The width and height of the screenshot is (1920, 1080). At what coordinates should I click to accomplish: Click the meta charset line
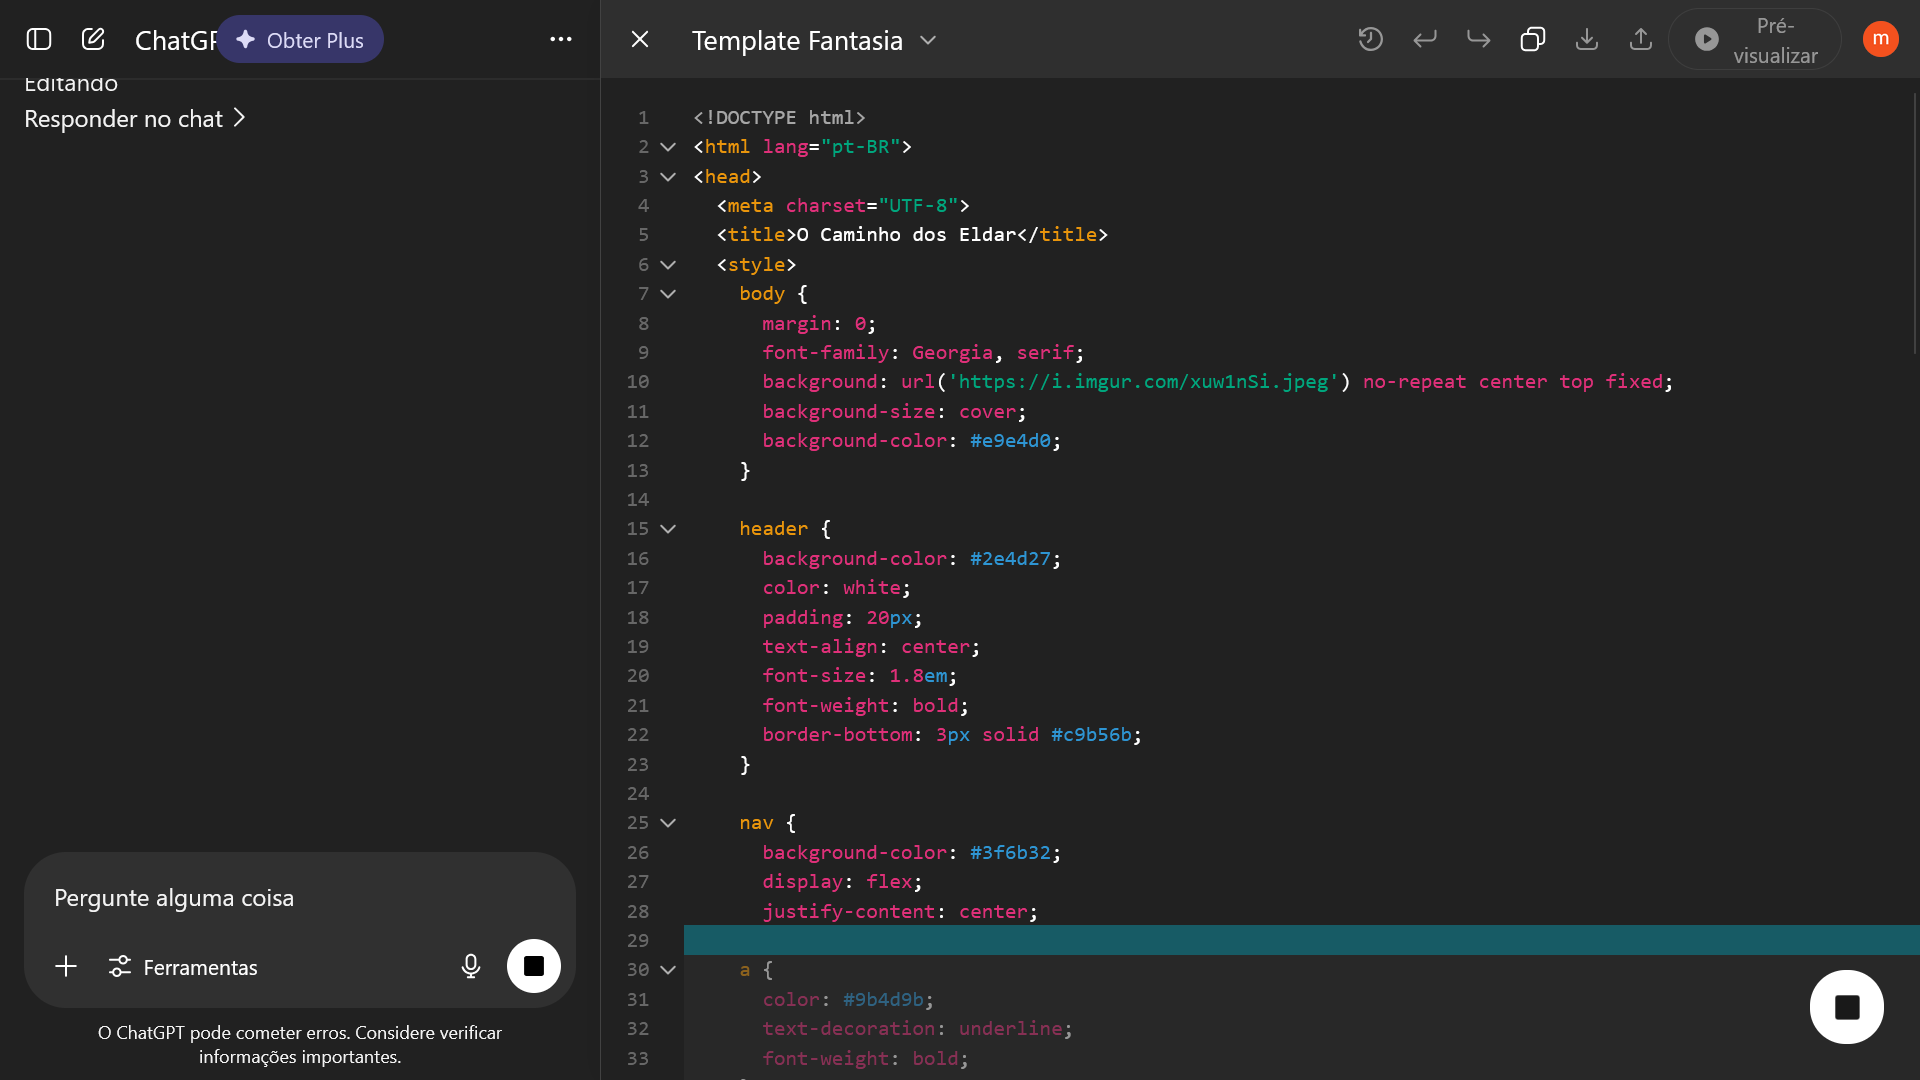pos(843,206)
